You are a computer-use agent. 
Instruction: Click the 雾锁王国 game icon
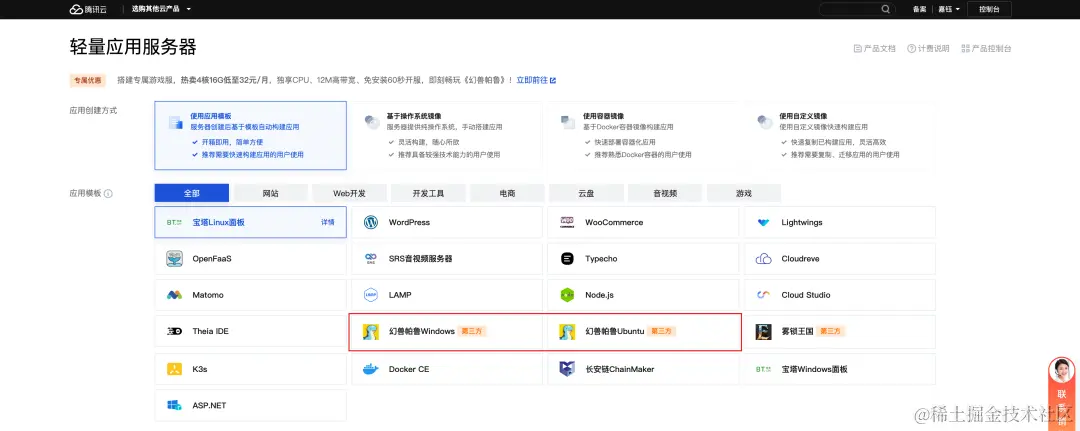tap(763, 332)
